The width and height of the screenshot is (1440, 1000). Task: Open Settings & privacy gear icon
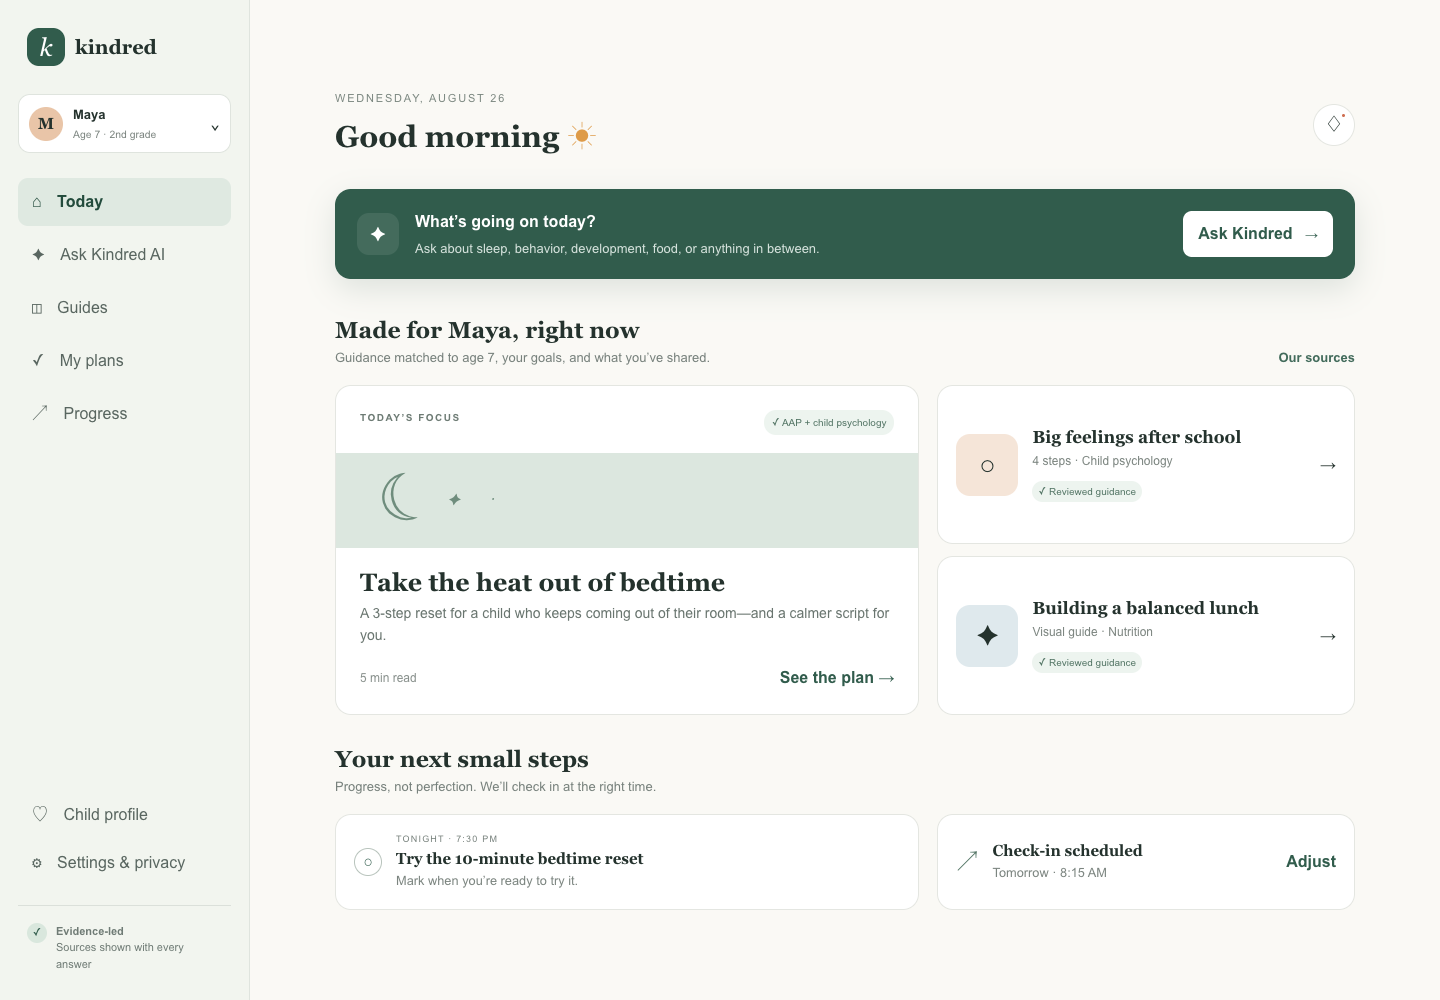coord(37,863)
